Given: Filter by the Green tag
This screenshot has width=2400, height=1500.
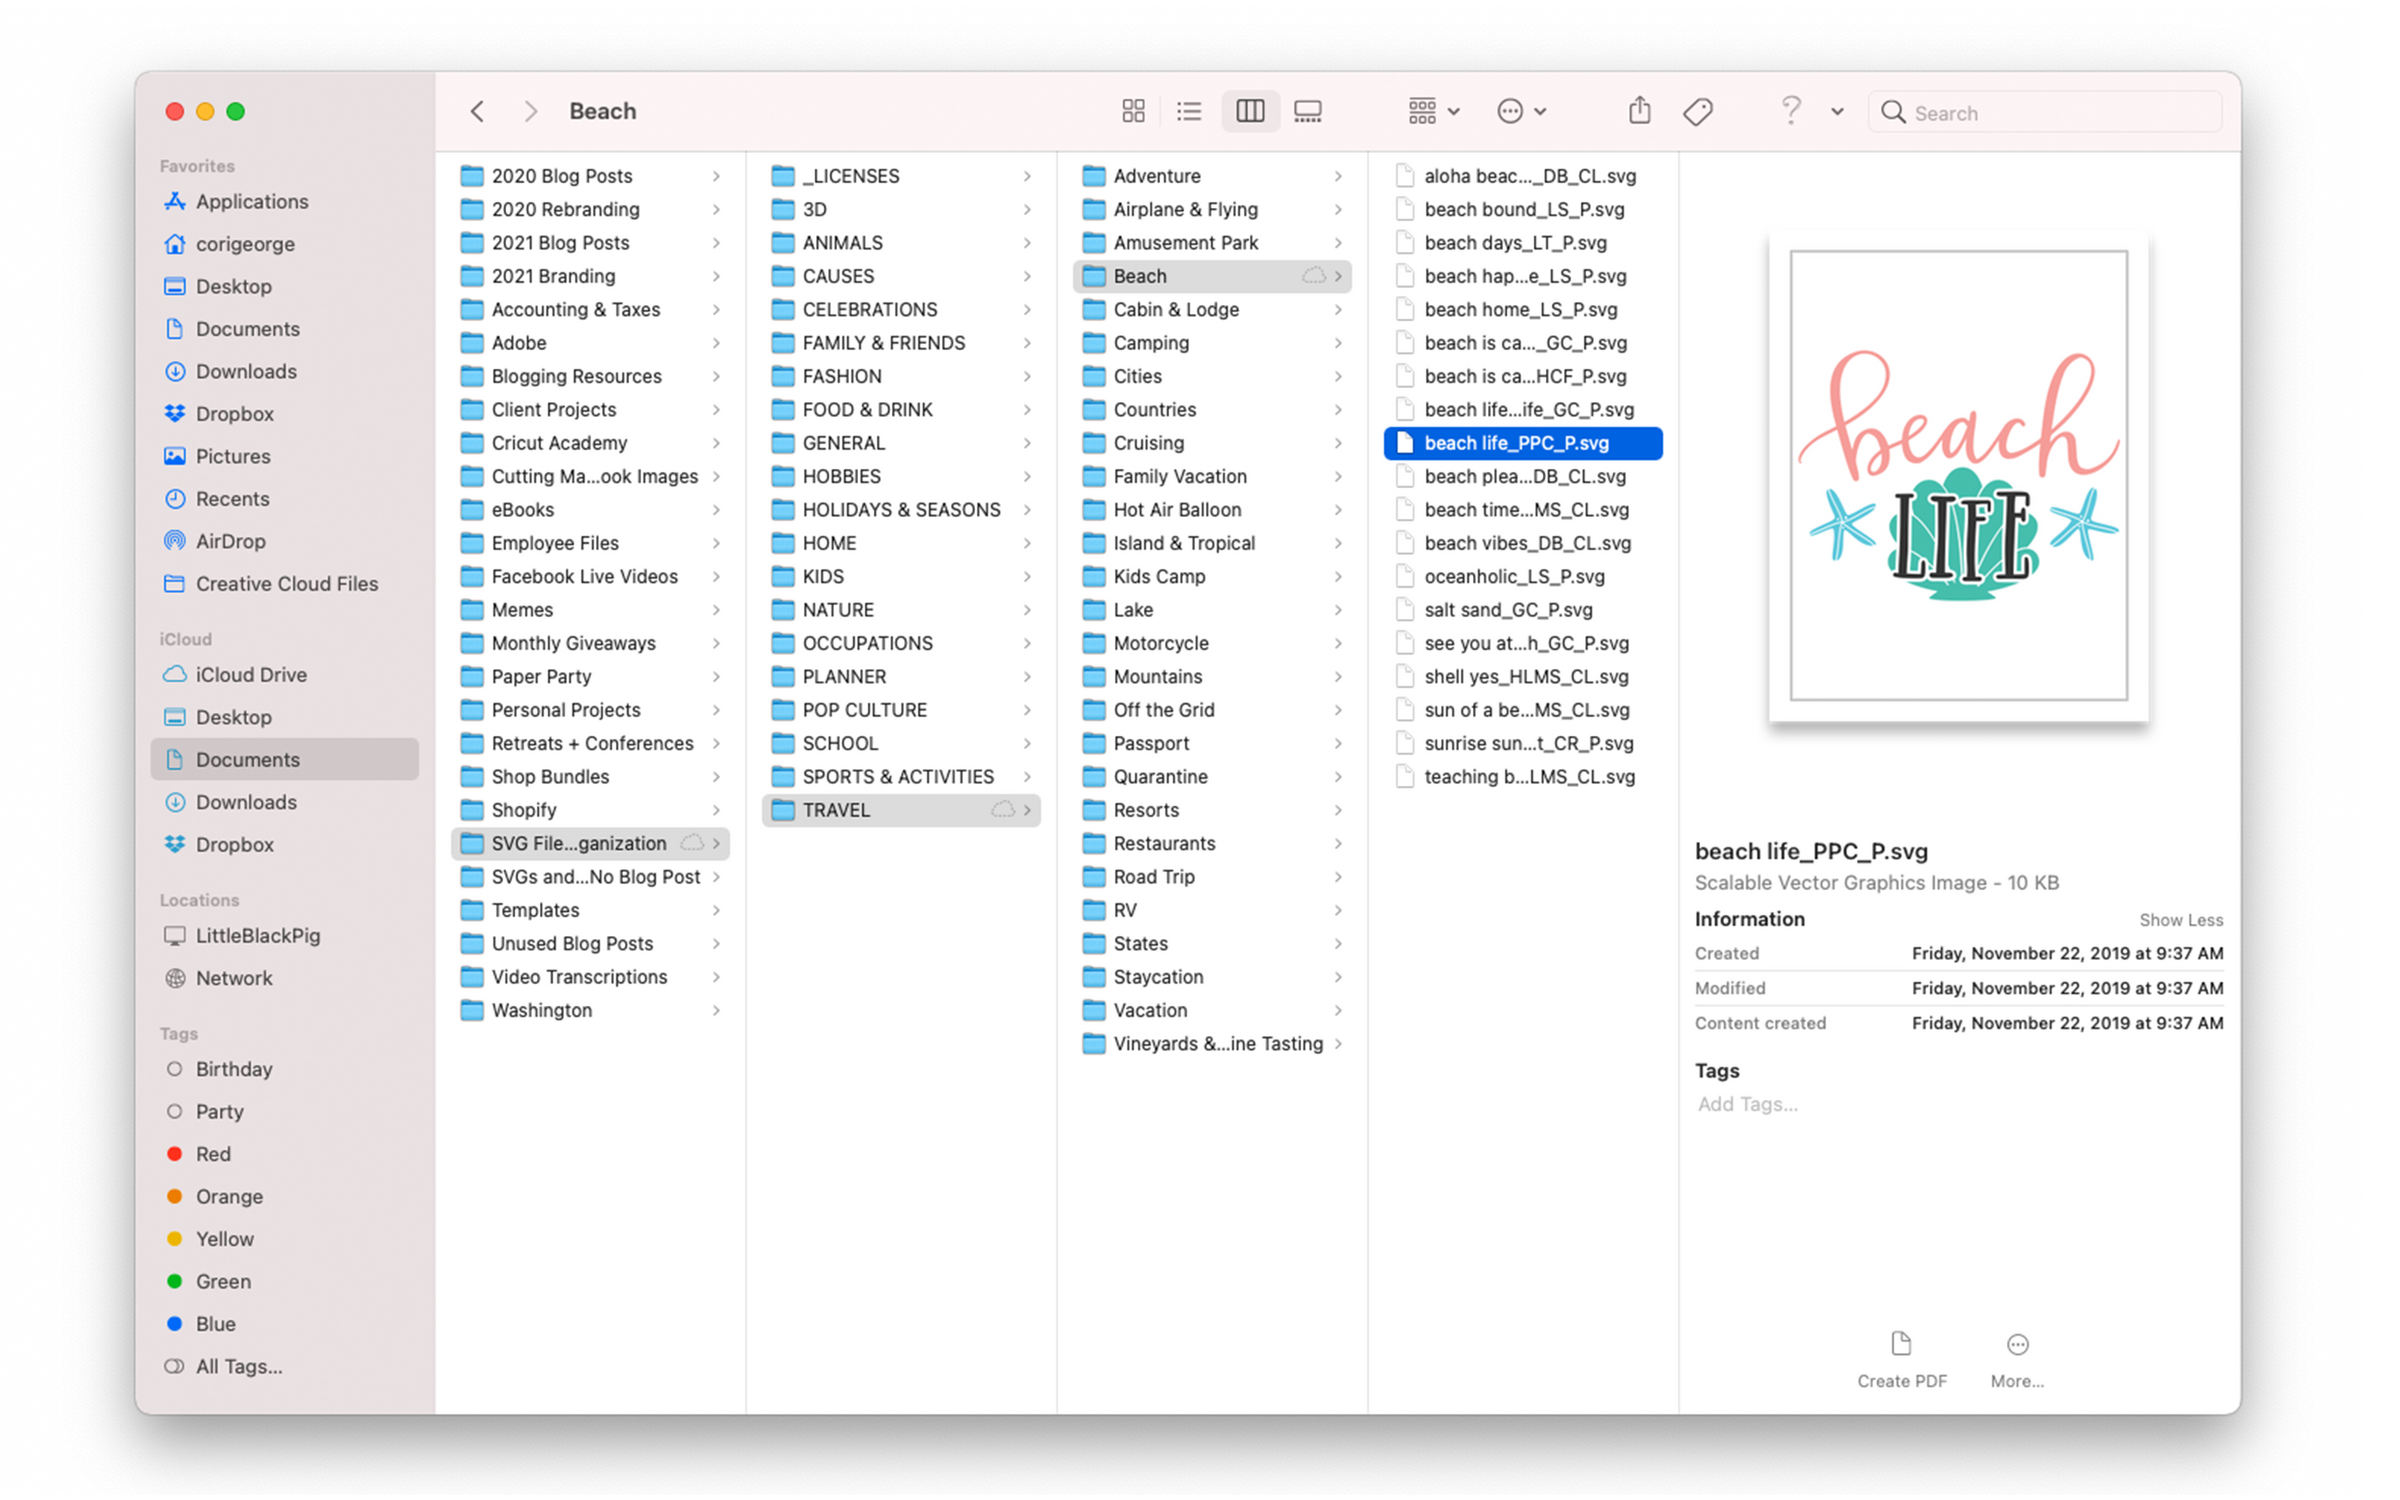Looking at the screenshot, I should click(223, 1282).
